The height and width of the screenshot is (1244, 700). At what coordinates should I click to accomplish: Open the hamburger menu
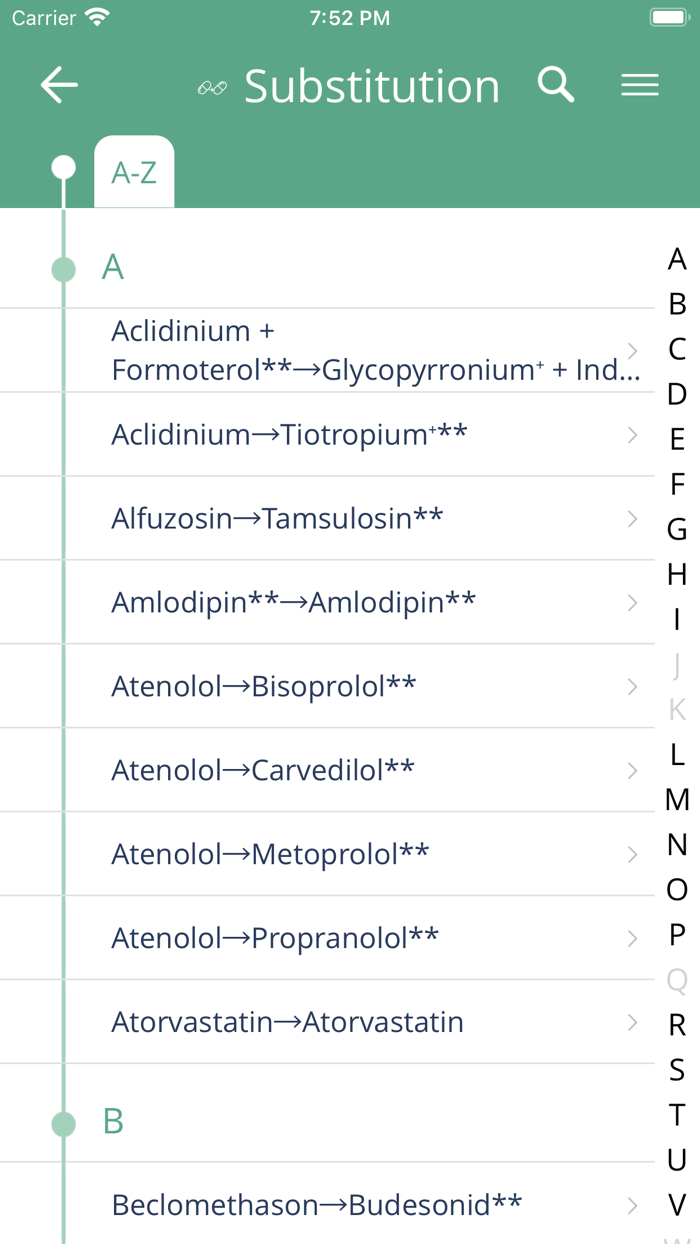point(640,85)
